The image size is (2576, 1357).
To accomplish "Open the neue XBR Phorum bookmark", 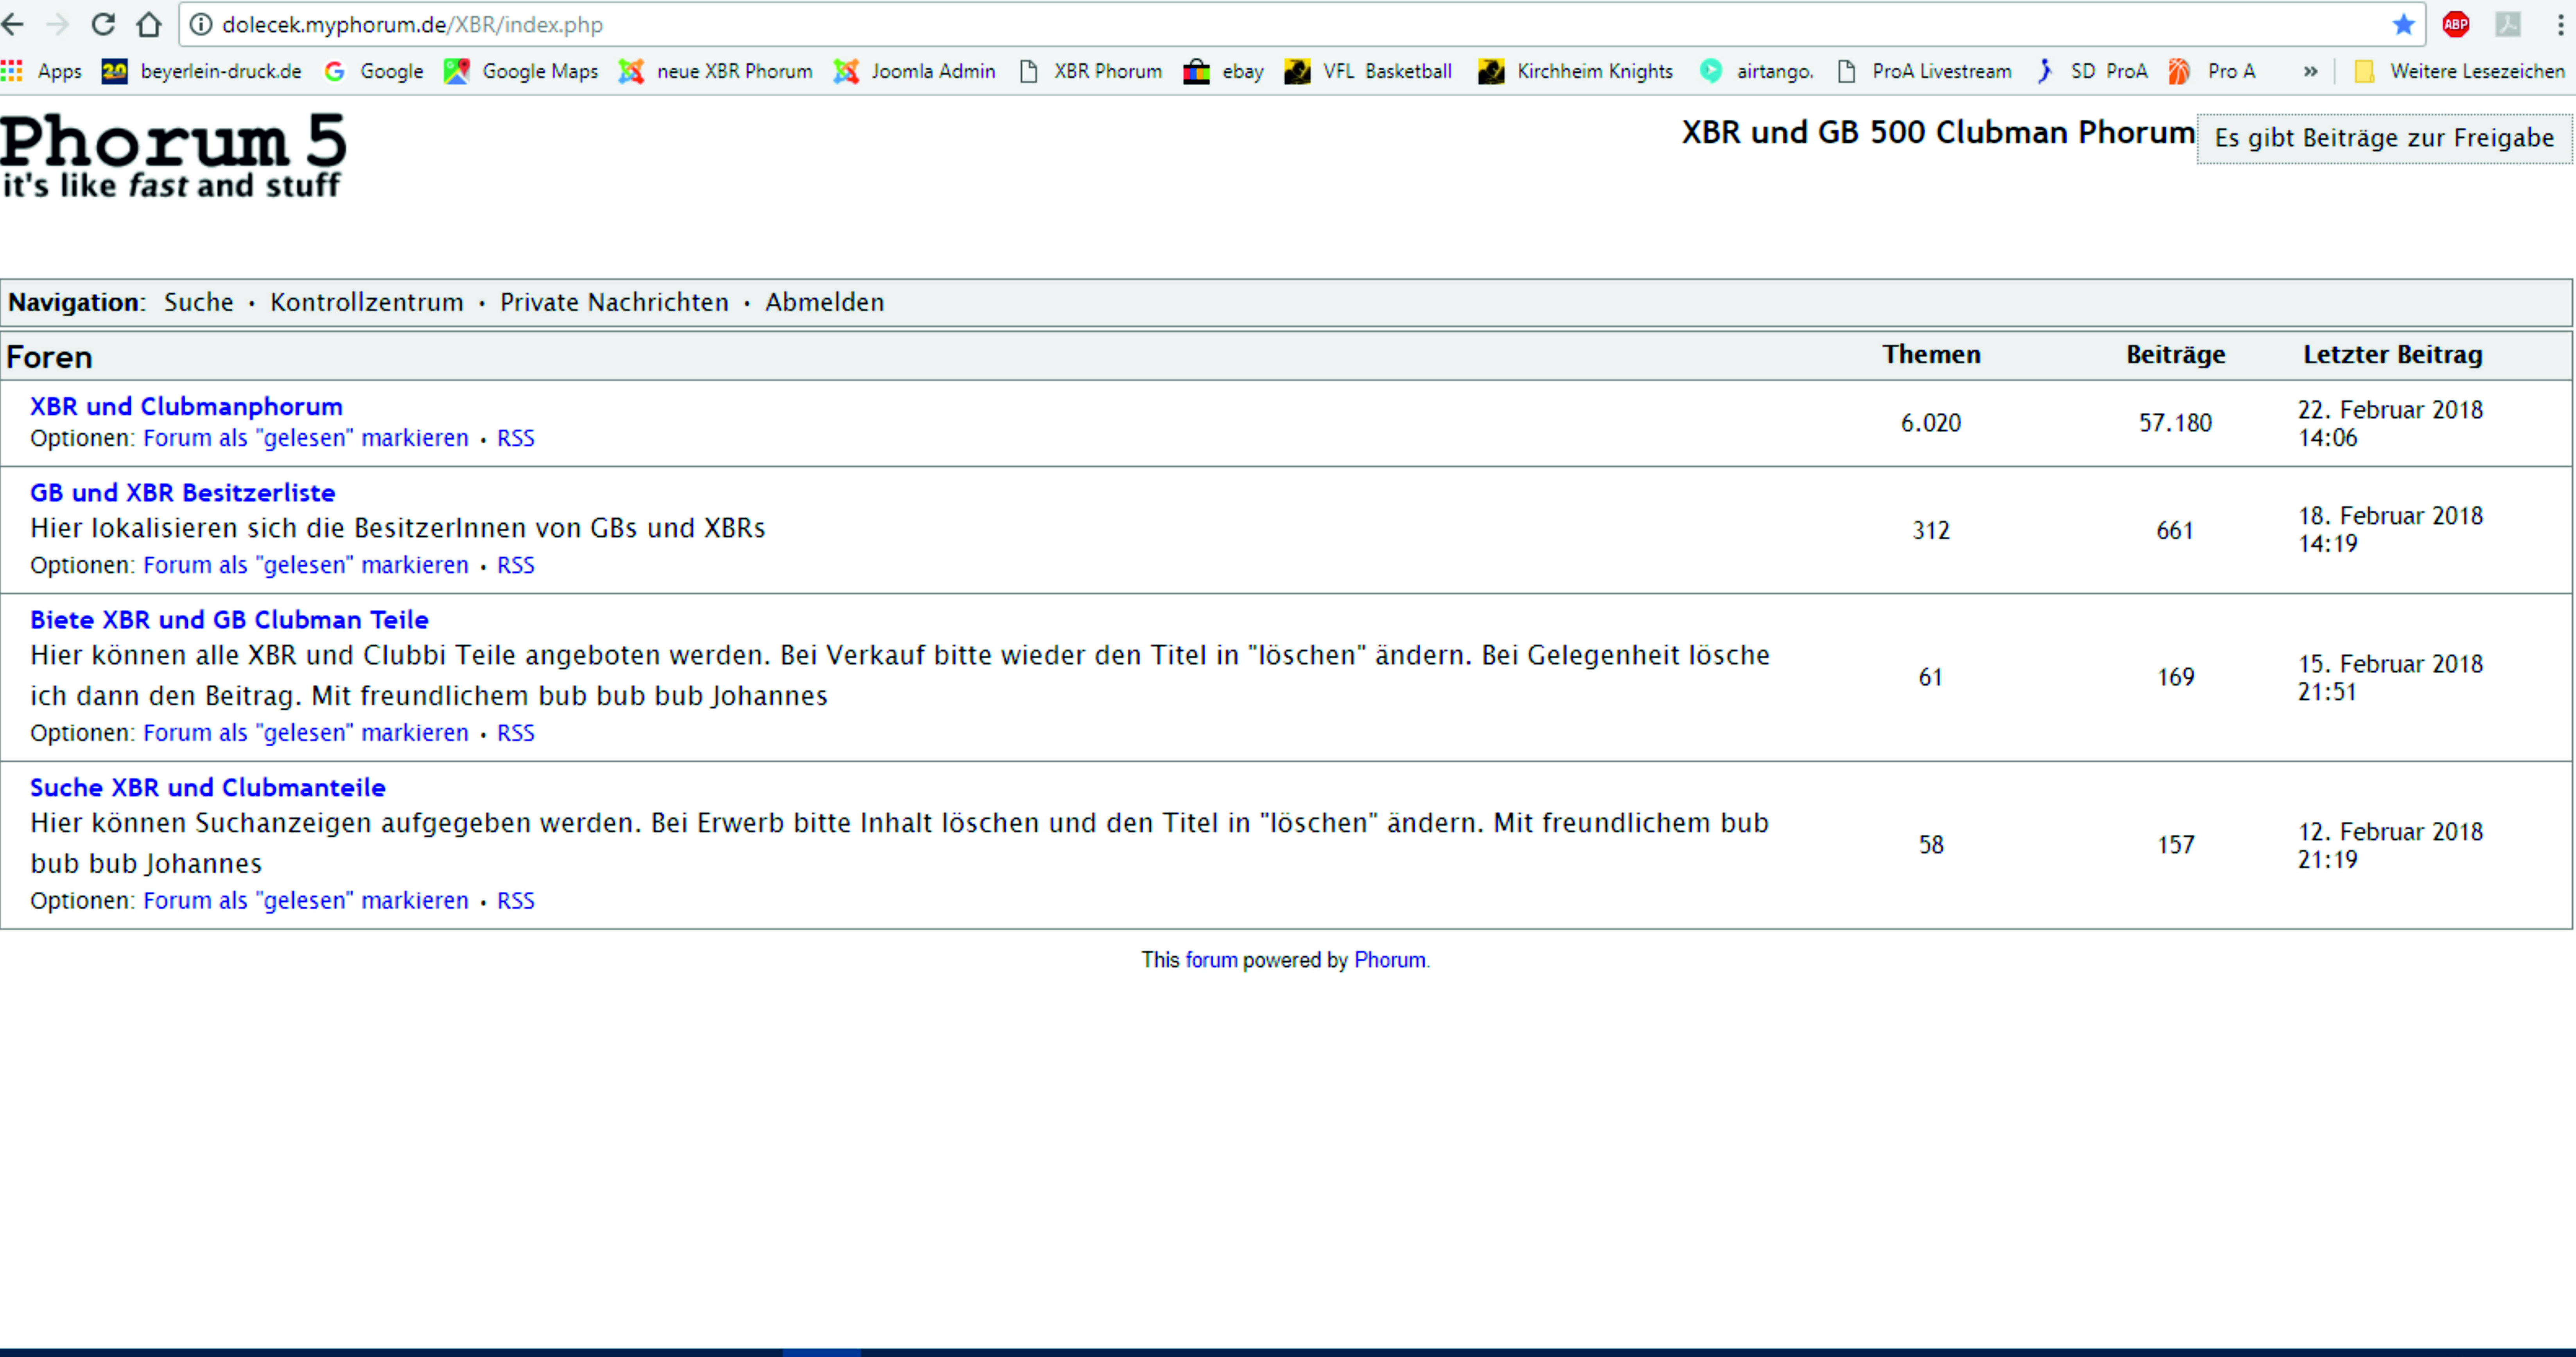I will [716, 71].
